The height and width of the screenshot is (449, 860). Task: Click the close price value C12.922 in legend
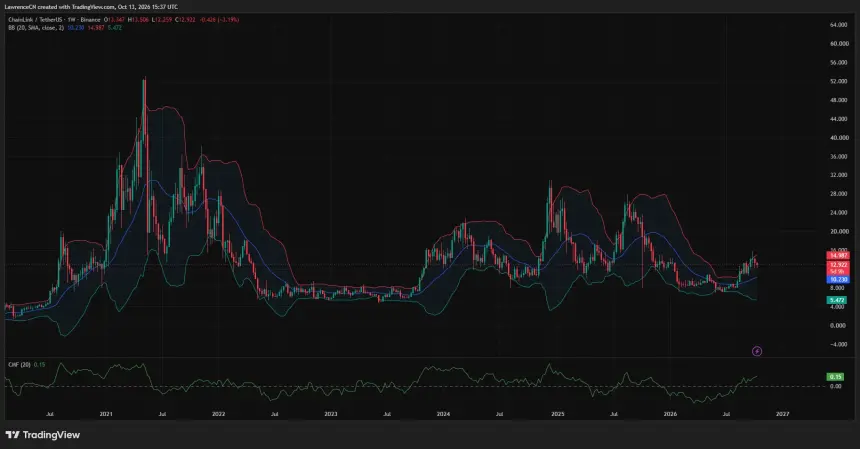(x=185, y=20)
